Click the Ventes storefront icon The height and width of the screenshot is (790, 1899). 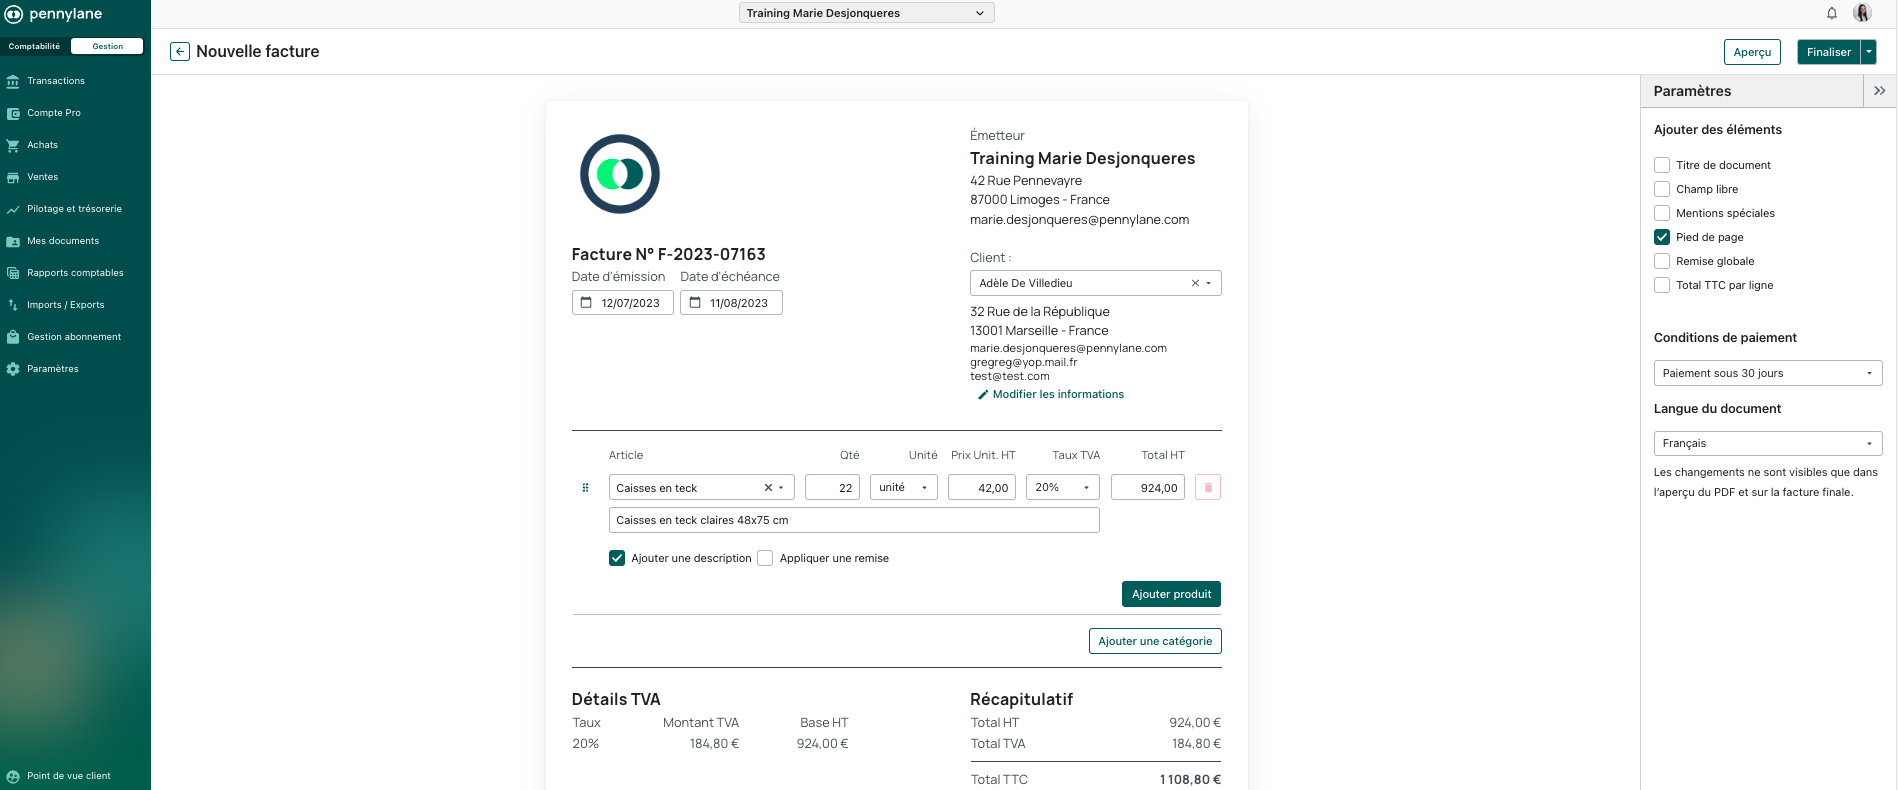click(13, 177)
